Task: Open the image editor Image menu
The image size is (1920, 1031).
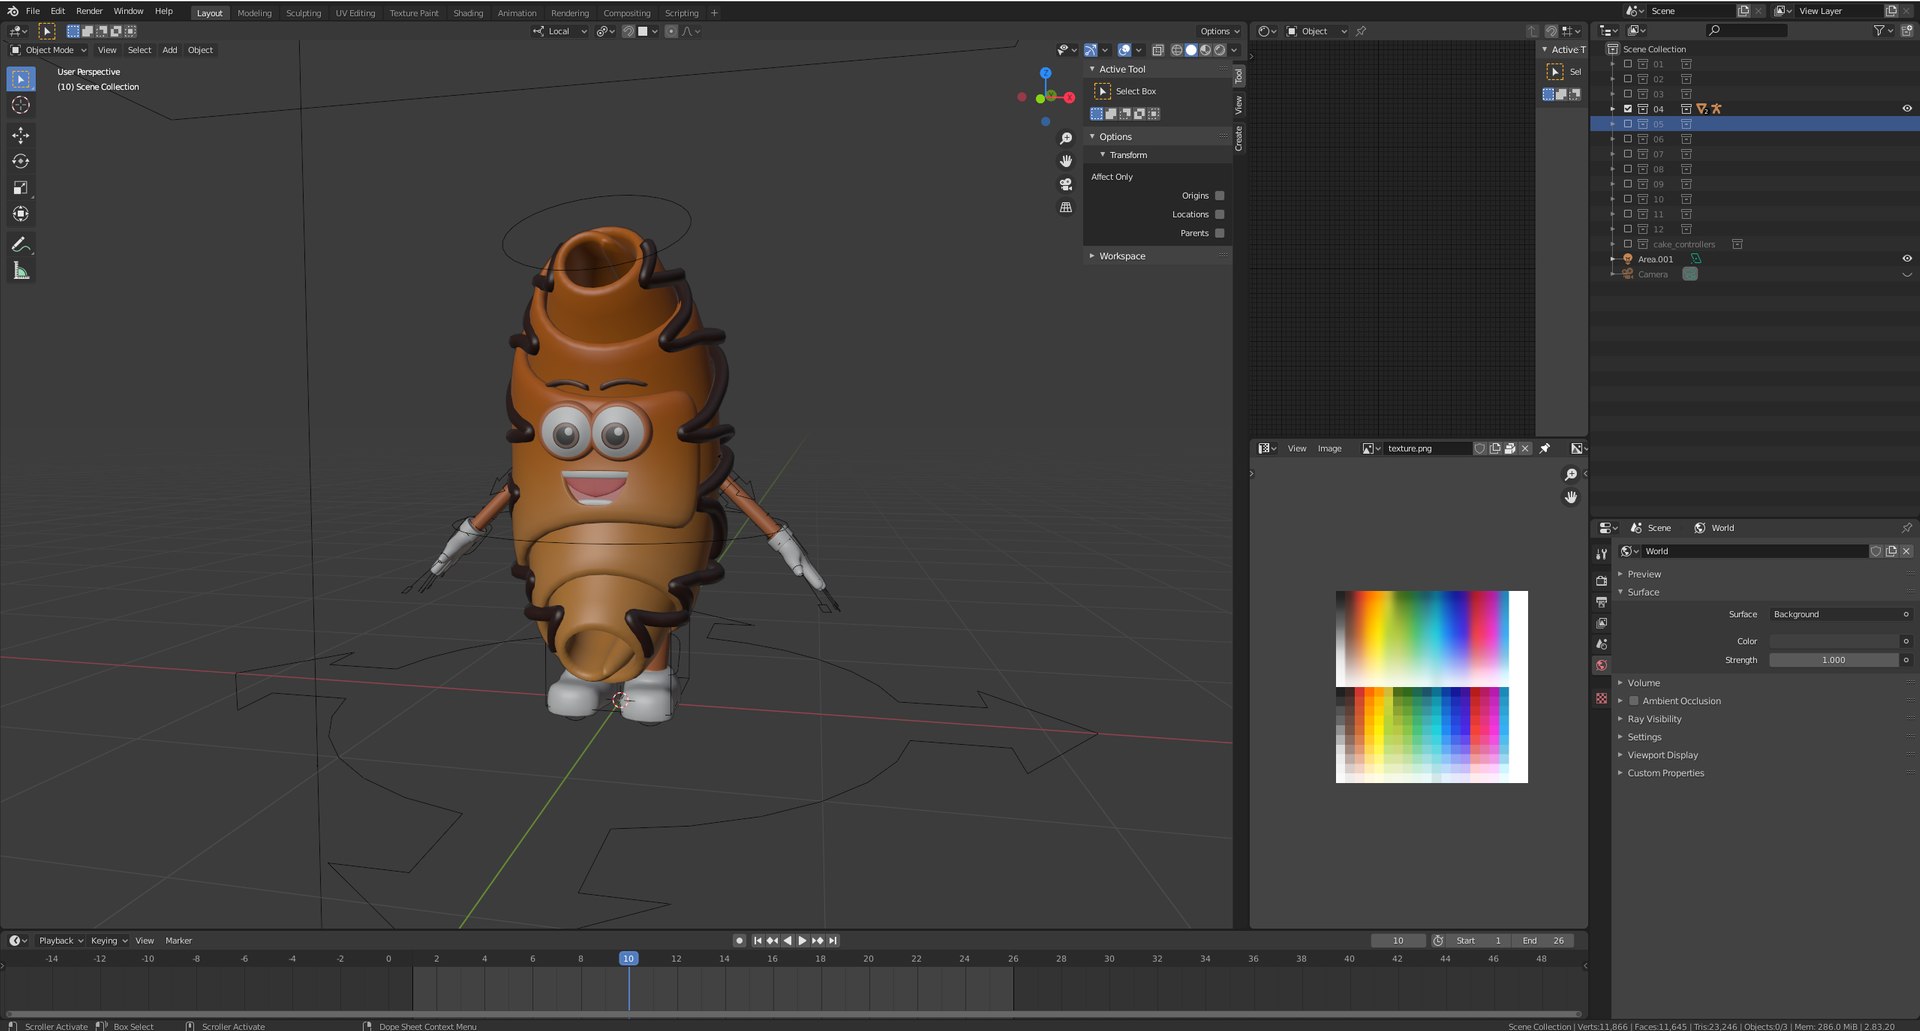Action: [1329, 449]
